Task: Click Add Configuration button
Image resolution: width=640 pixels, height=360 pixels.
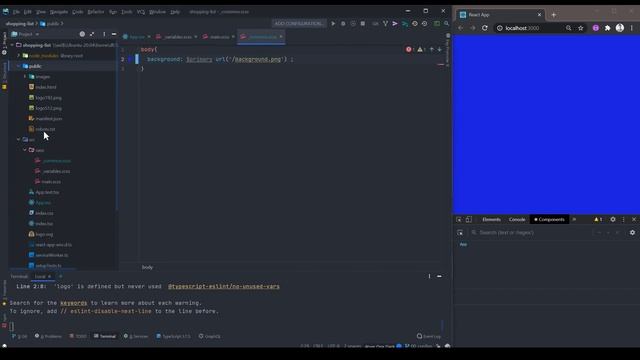Action: click(299, 24)
